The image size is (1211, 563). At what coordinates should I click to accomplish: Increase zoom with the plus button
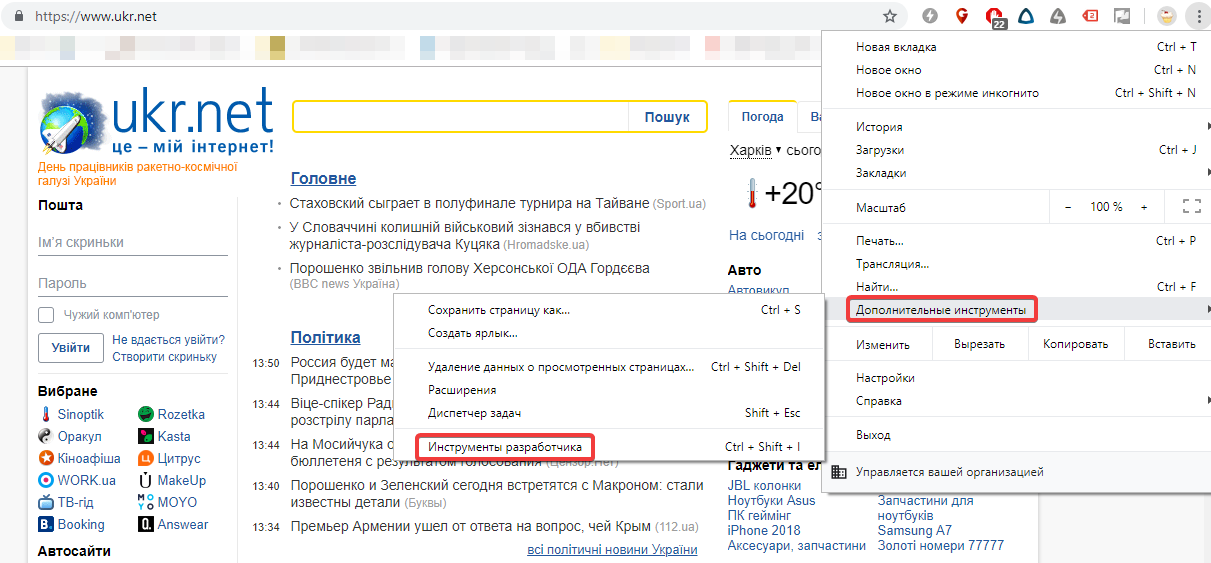[x=1144, y=207]
